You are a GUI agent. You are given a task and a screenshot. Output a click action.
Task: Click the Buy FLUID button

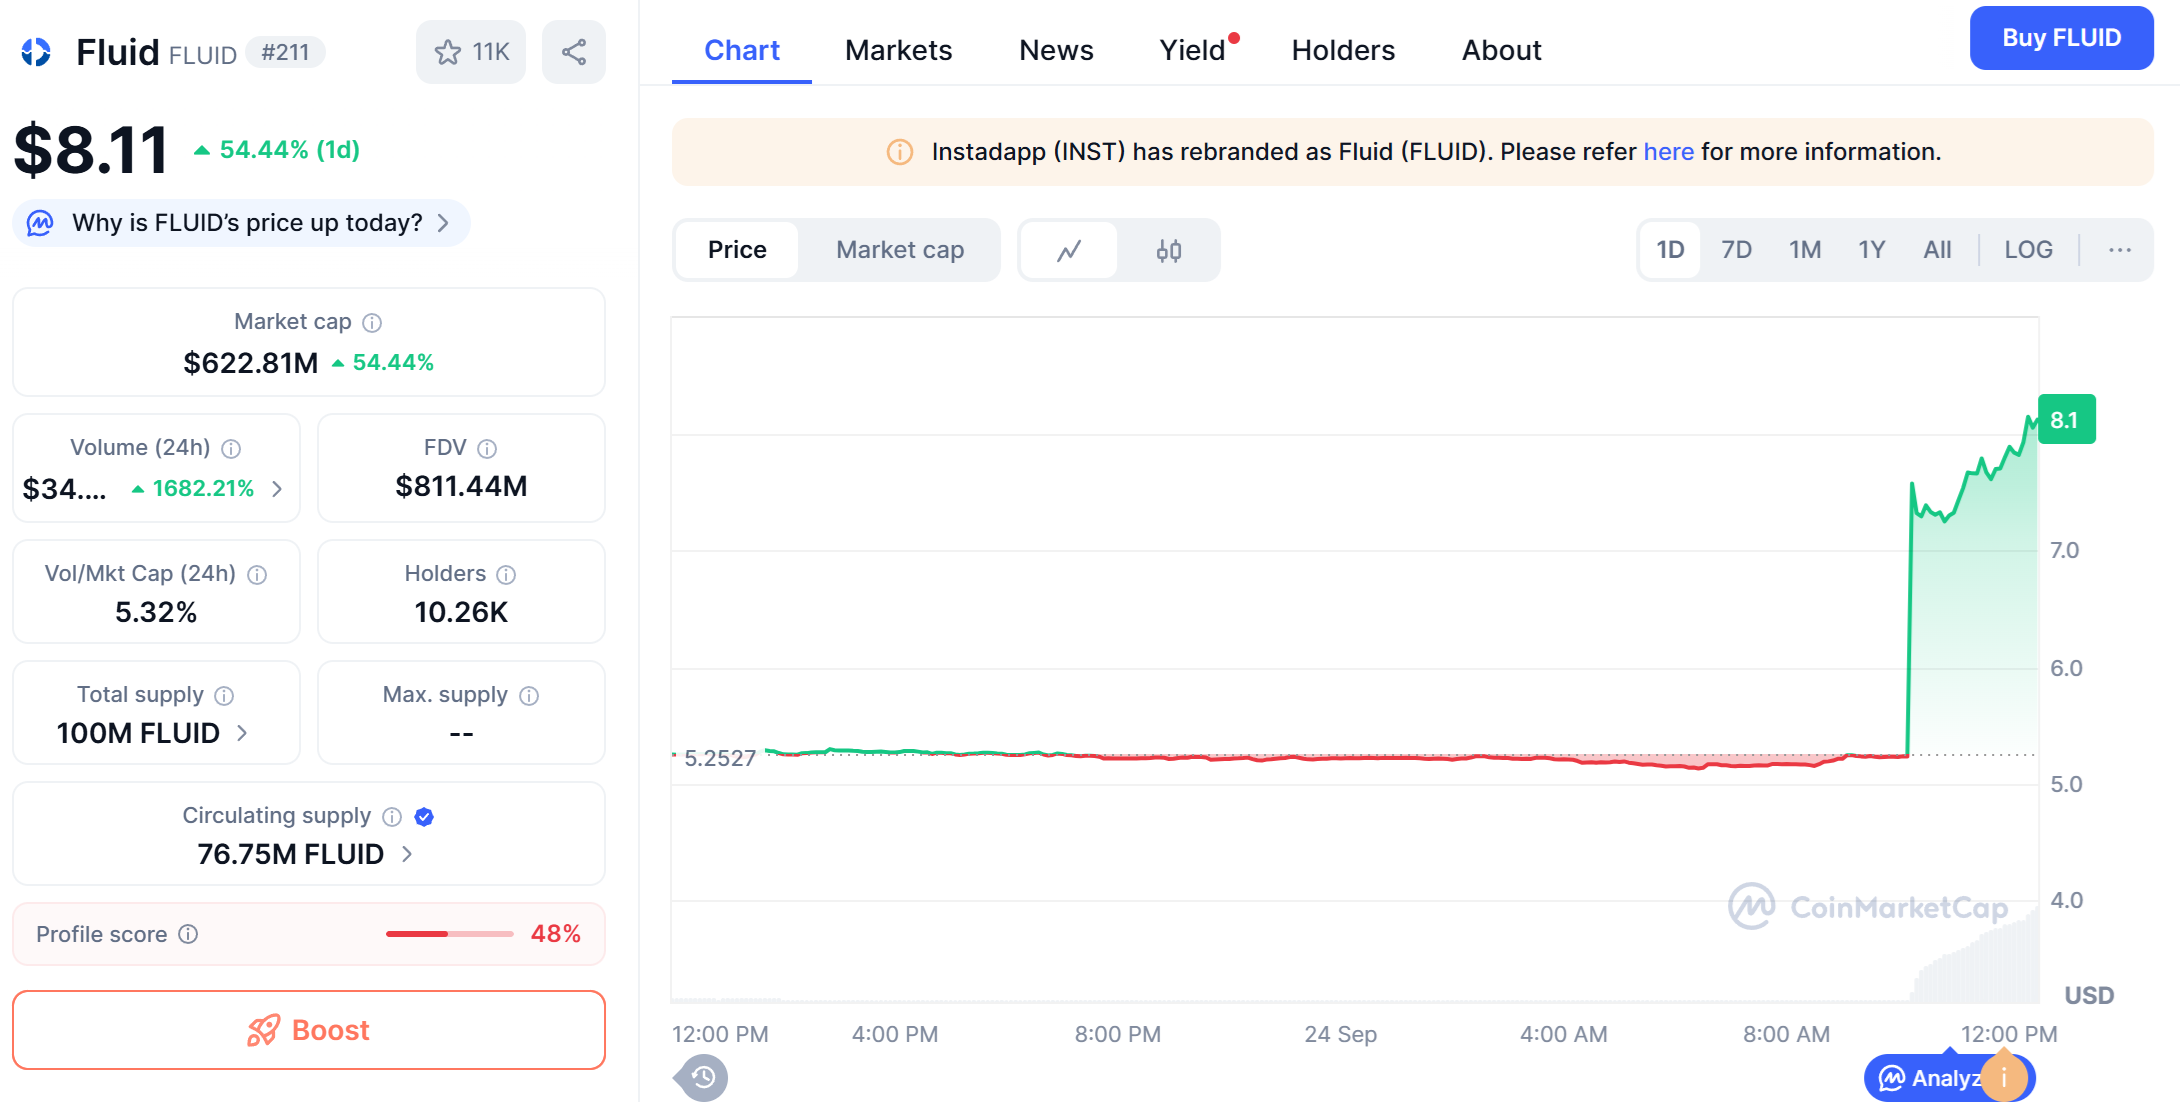[2060, 38]
